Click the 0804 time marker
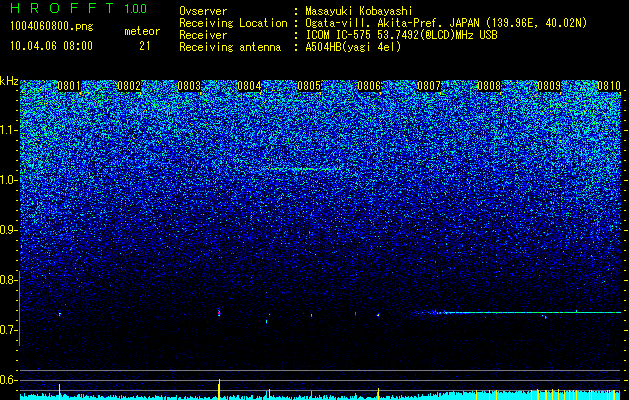Viewport: 629px width, 400px height. tap(249, 86)
